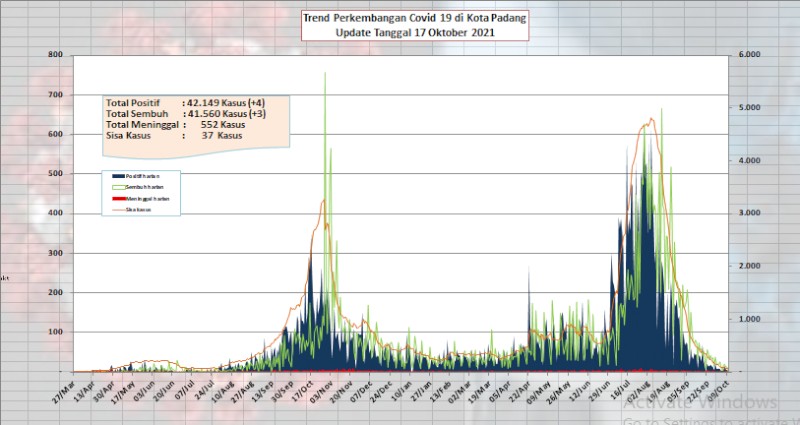Click left axis label '800'
Screen dimensions: 800x425
point(55,55)
